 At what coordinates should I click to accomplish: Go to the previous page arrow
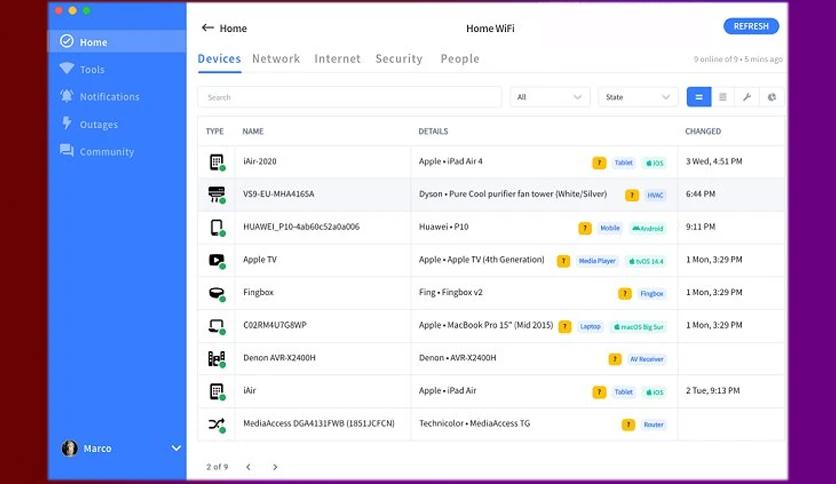tap(248, 467)
